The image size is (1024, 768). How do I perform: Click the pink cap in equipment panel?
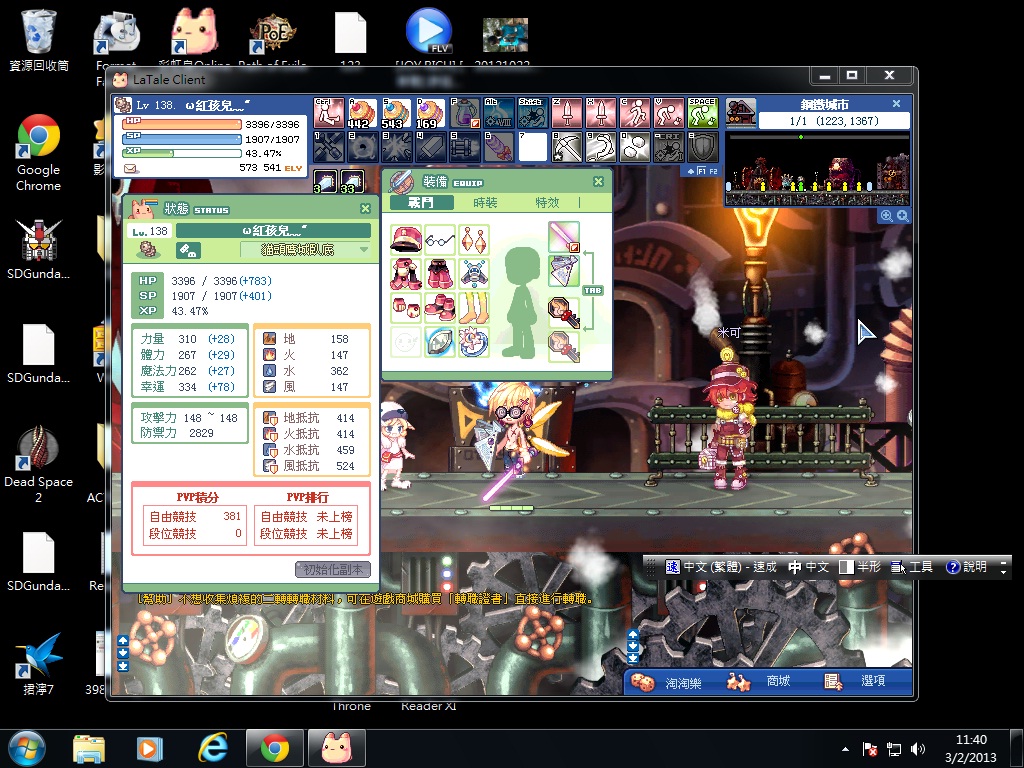(x=406, y=239)
